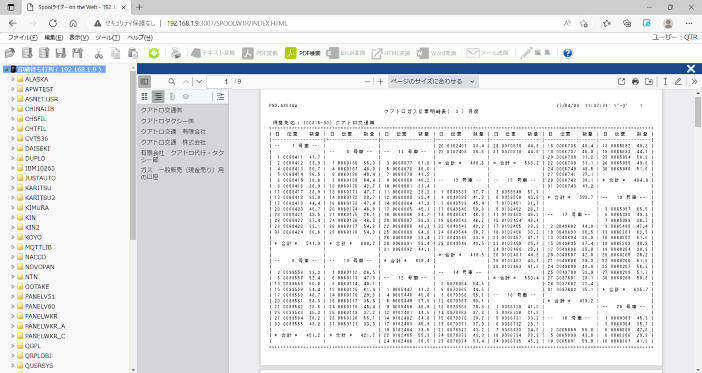Click the PDF viewer open-in-new-window icon
Screen dimensions: 702x373
point(621,81)
